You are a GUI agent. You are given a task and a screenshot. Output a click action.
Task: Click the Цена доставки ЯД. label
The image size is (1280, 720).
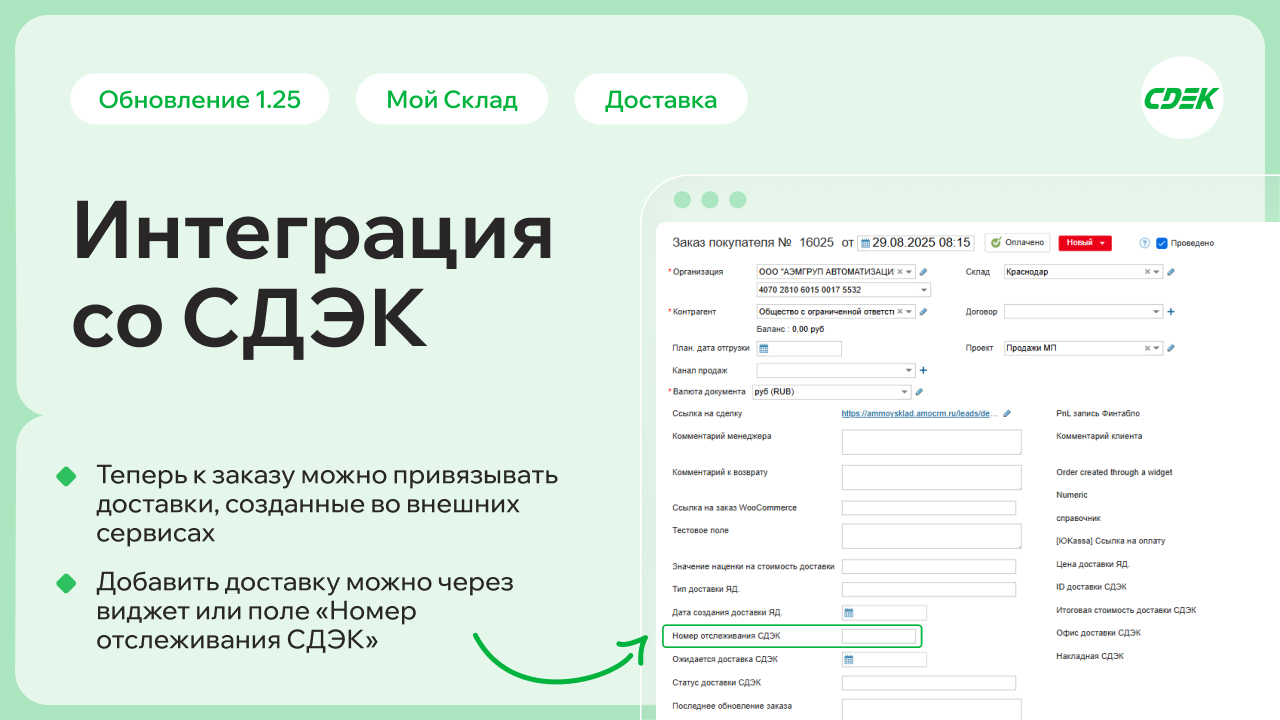(1093, 564)
